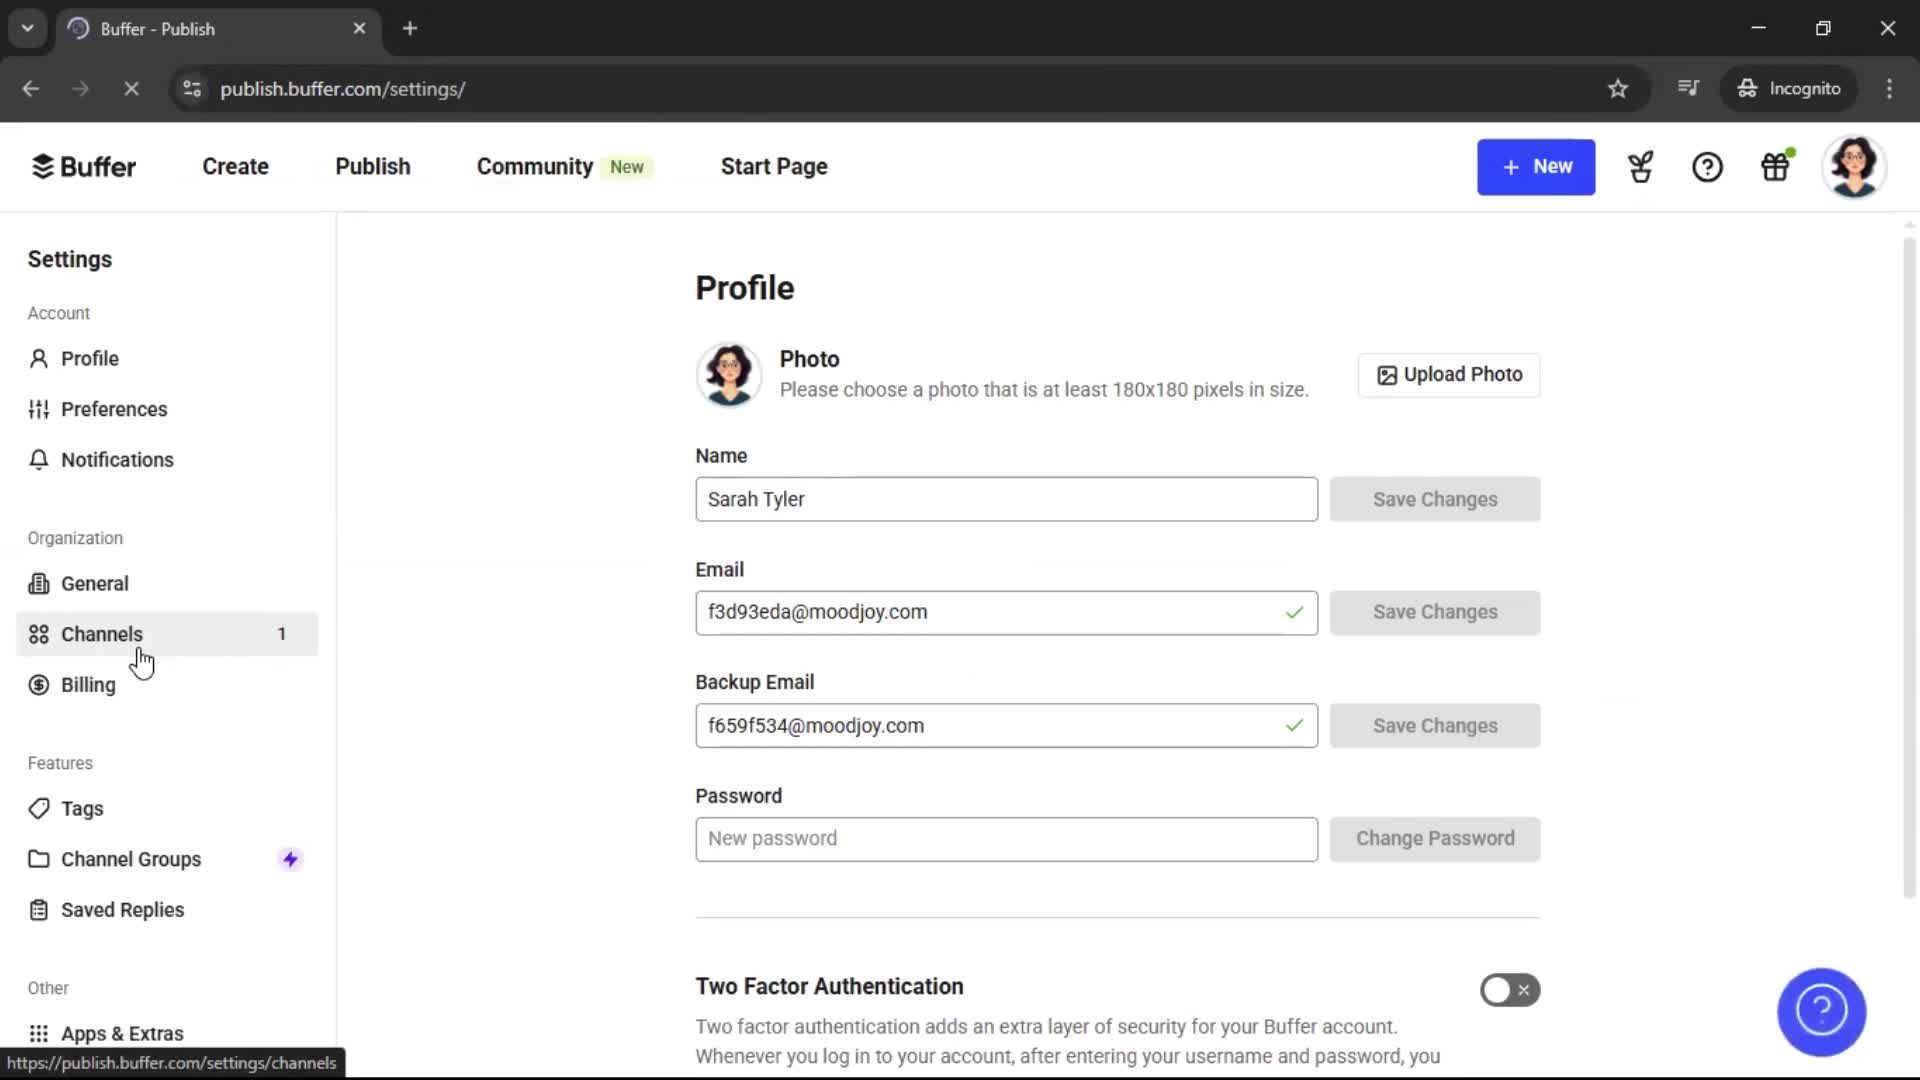Image resolution: width=1920 pixels, height=1080 pixels.
Task: Click the plant growth icon in header
Action: [x=1641, y=166]
